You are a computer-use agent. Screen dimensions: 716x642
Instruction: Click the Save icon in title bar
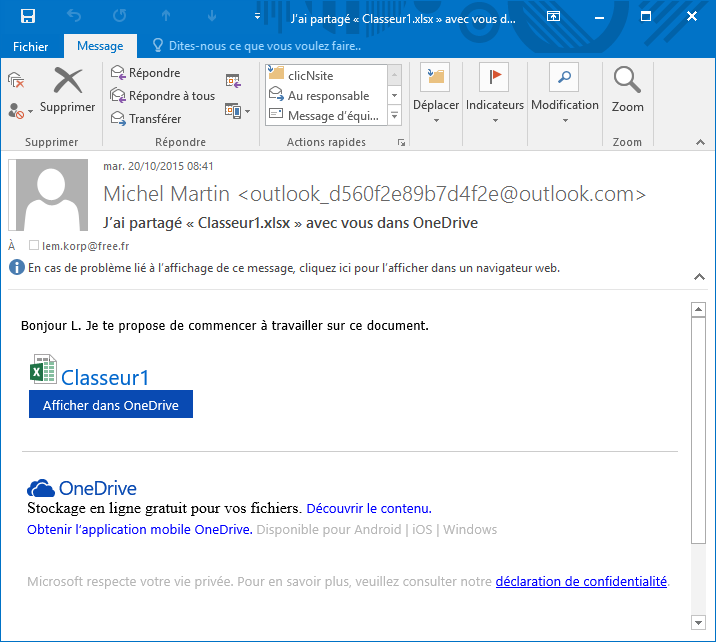[28, 16]
